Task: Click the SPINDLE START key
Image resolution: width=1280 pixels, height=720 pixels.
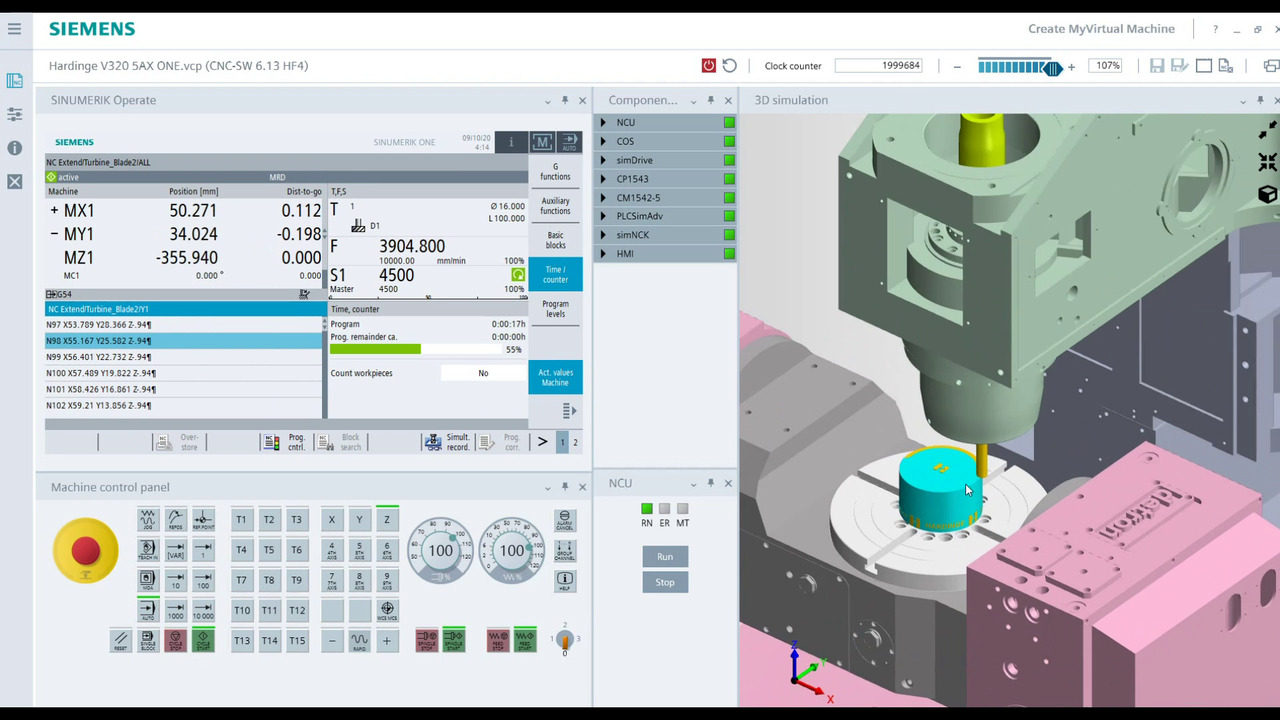Action: point(453,640)
